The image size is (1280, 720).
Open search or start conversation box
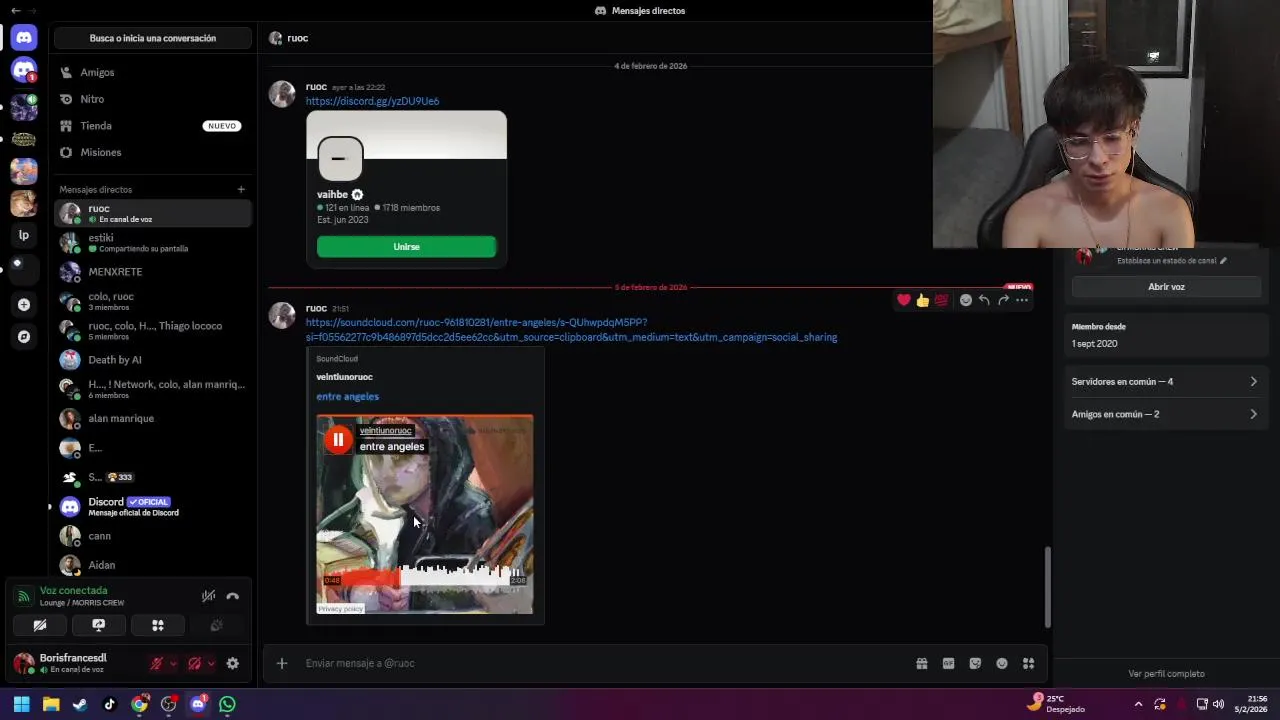(152, 38)
